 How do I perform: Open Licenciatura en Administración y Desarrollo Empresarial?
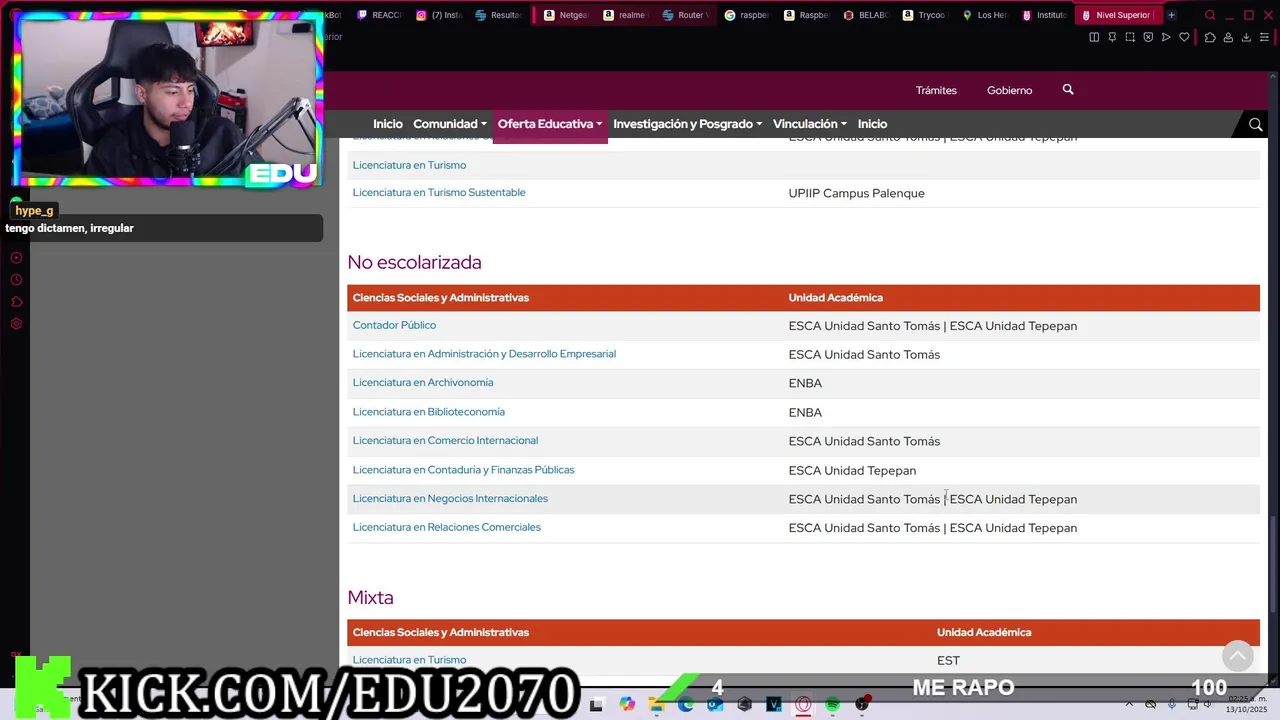click(484, 354)
